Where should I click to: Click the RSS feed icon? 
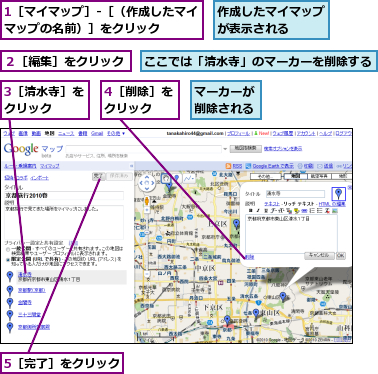tap(228, 166)
